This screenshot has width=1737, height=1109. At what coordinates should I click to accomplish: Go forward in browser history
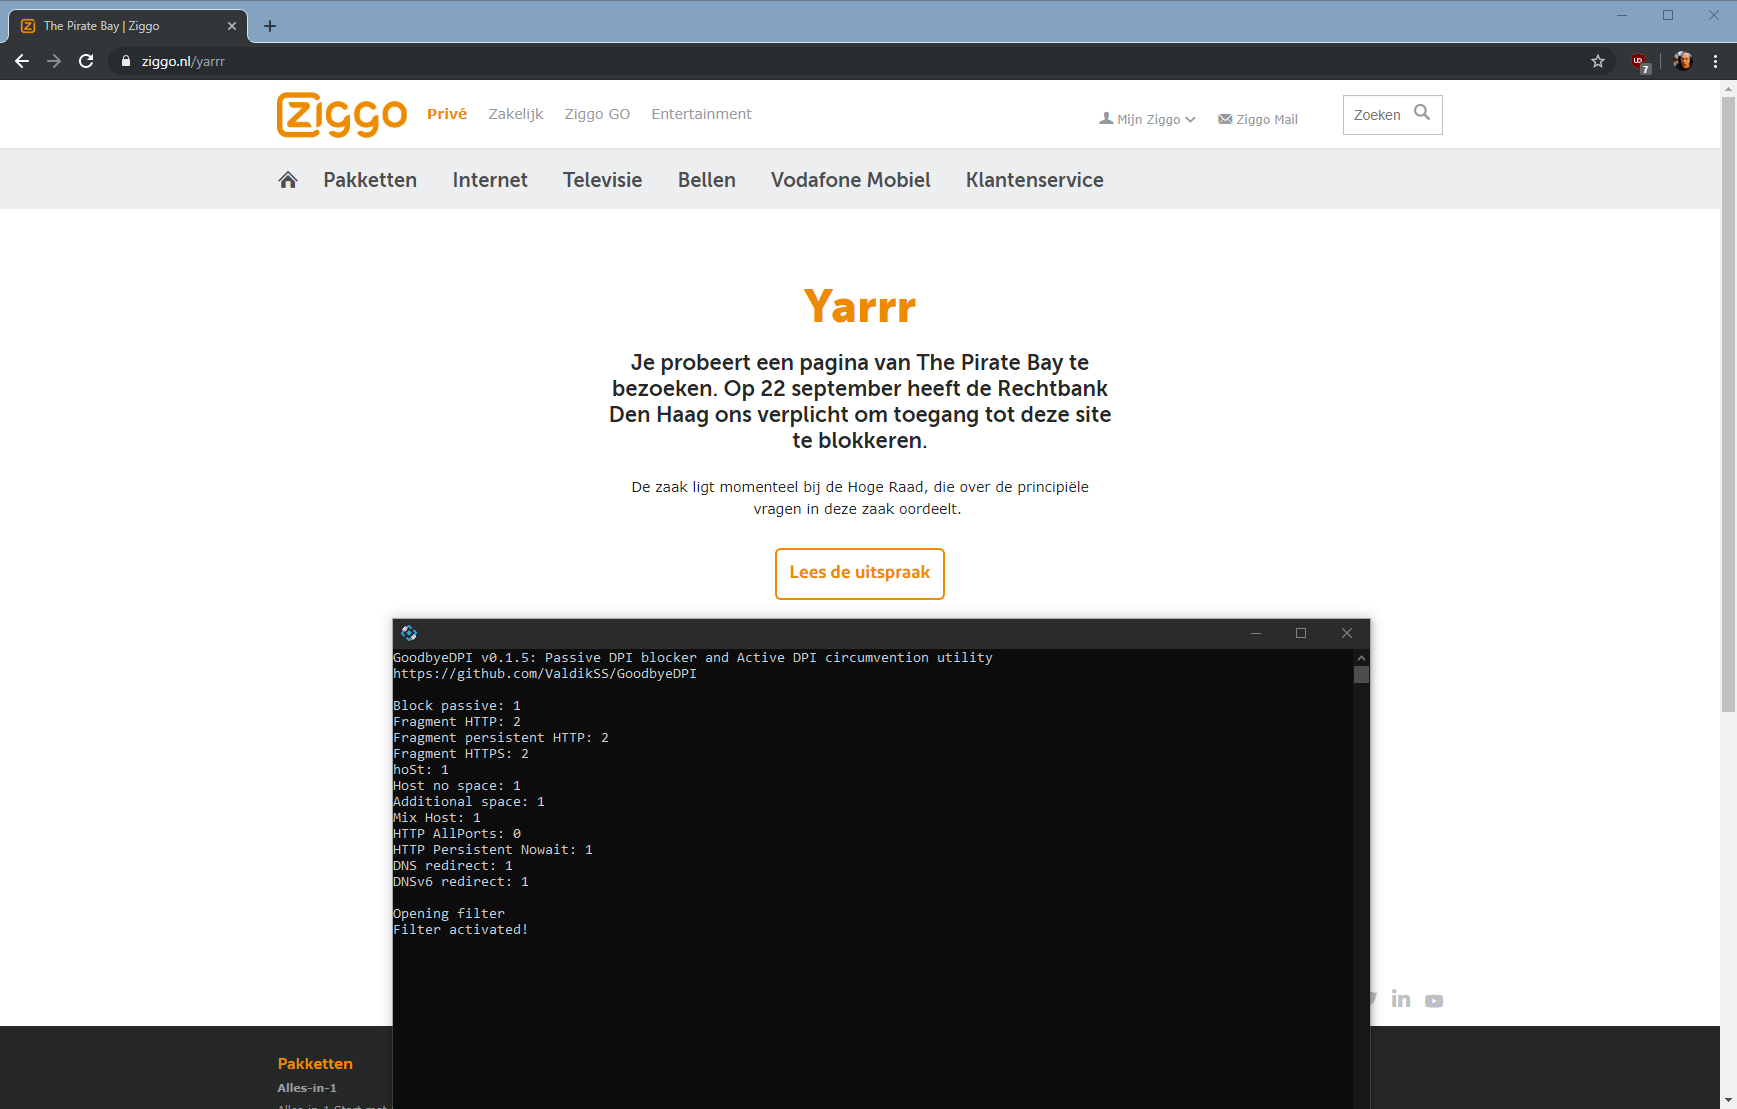tap(54, 61)
